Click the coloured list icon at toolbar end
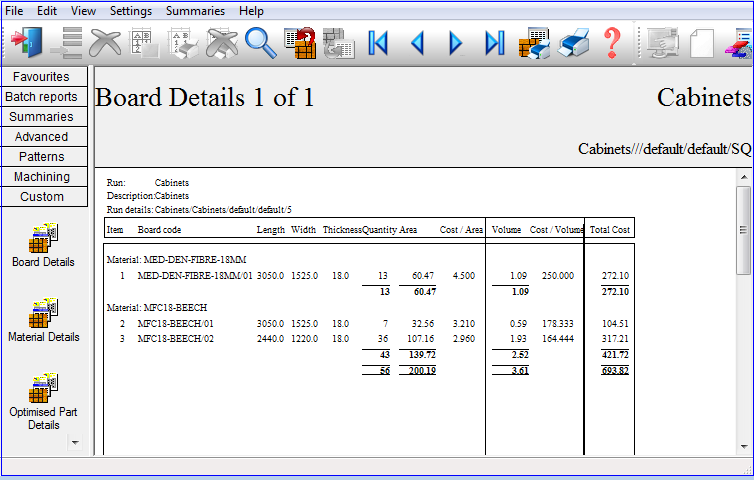754x480 pixels. (x=740, y=43)
